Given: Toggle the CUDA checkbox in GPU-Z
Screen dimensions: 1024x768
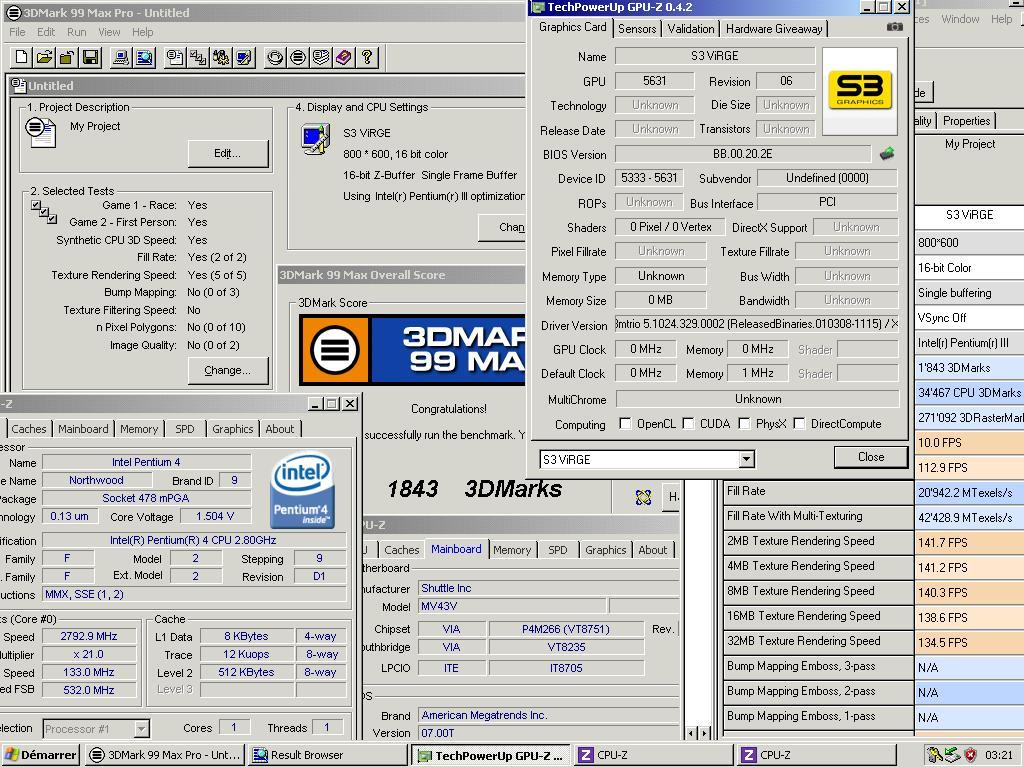Looking at the screenshot, I should tap(688, 424).
